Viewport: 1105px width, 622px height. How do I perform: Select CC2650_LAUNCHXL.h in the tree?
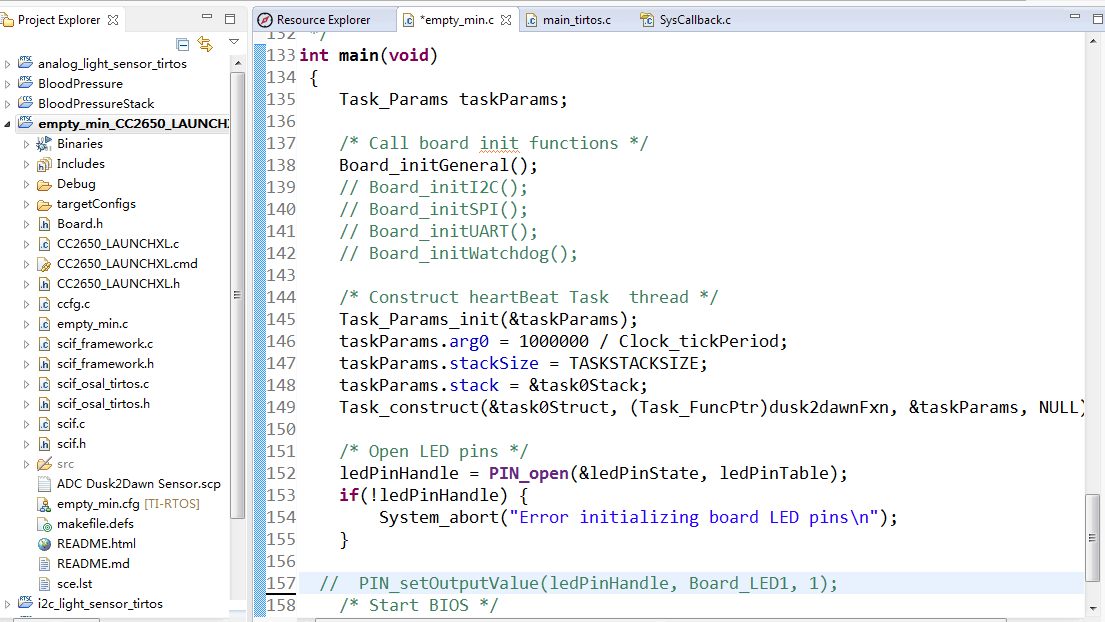coord(118,284)
